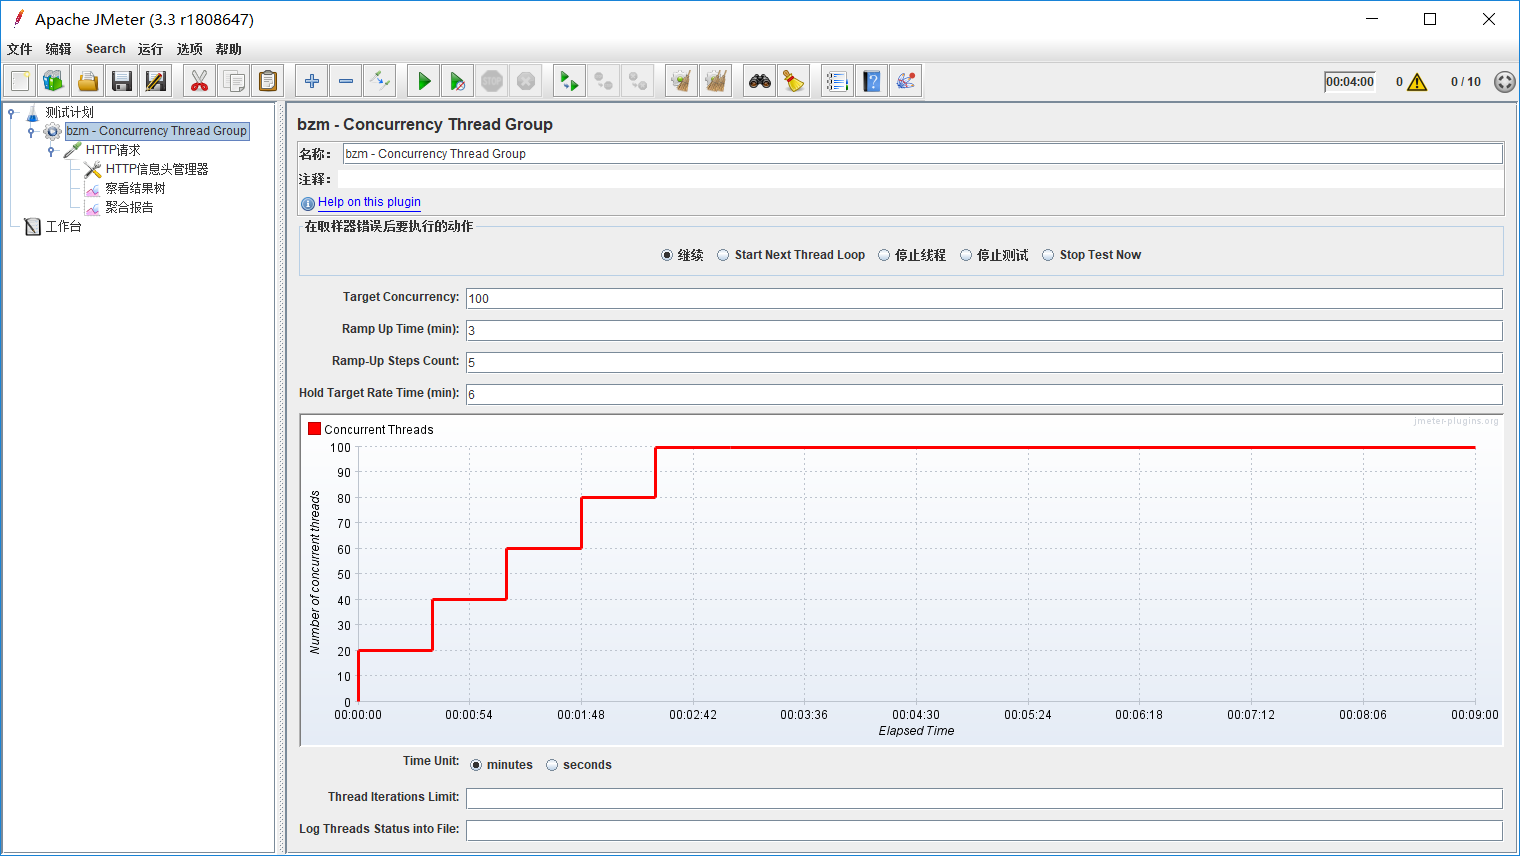Screen dimensions: 1520x856
Task: Click the Copy icon in toolbar
Action: (234, 81)
